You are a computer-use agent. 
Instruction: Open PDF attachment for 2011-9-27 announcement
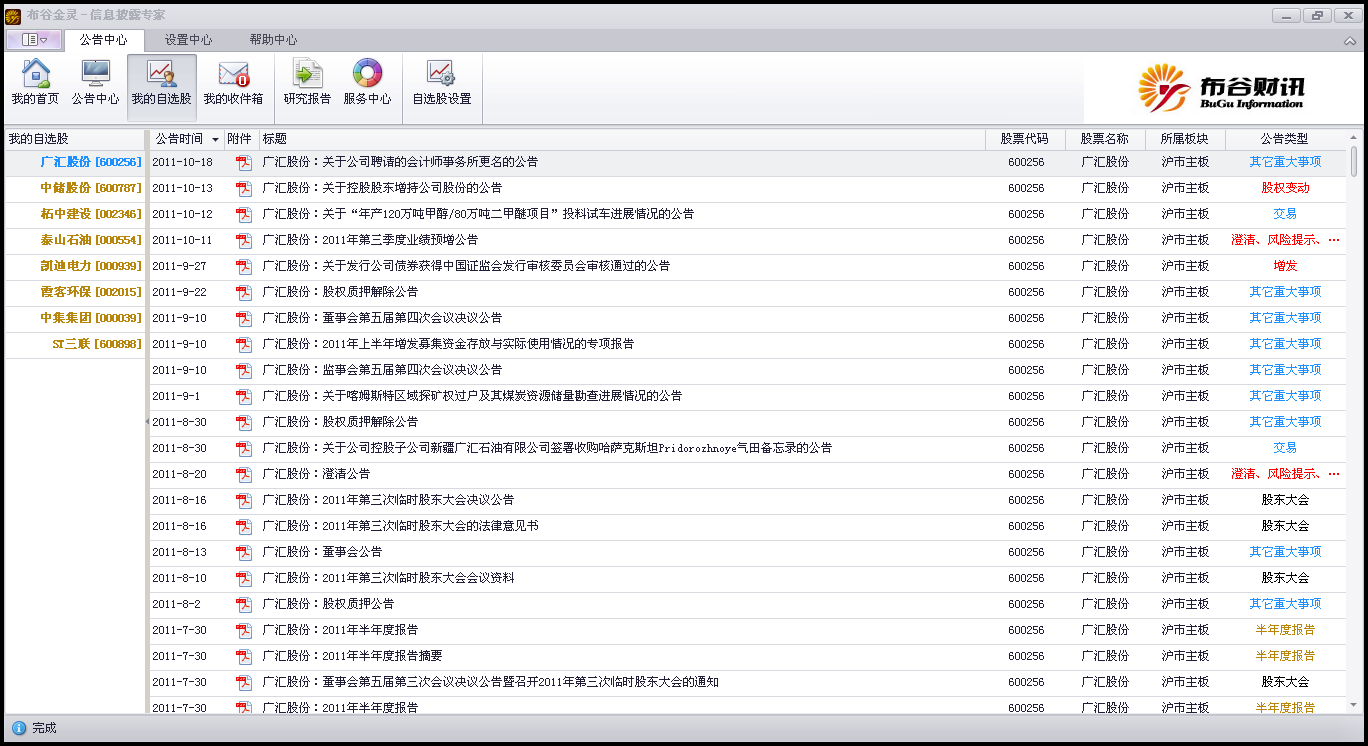click(x=244, y=266)
